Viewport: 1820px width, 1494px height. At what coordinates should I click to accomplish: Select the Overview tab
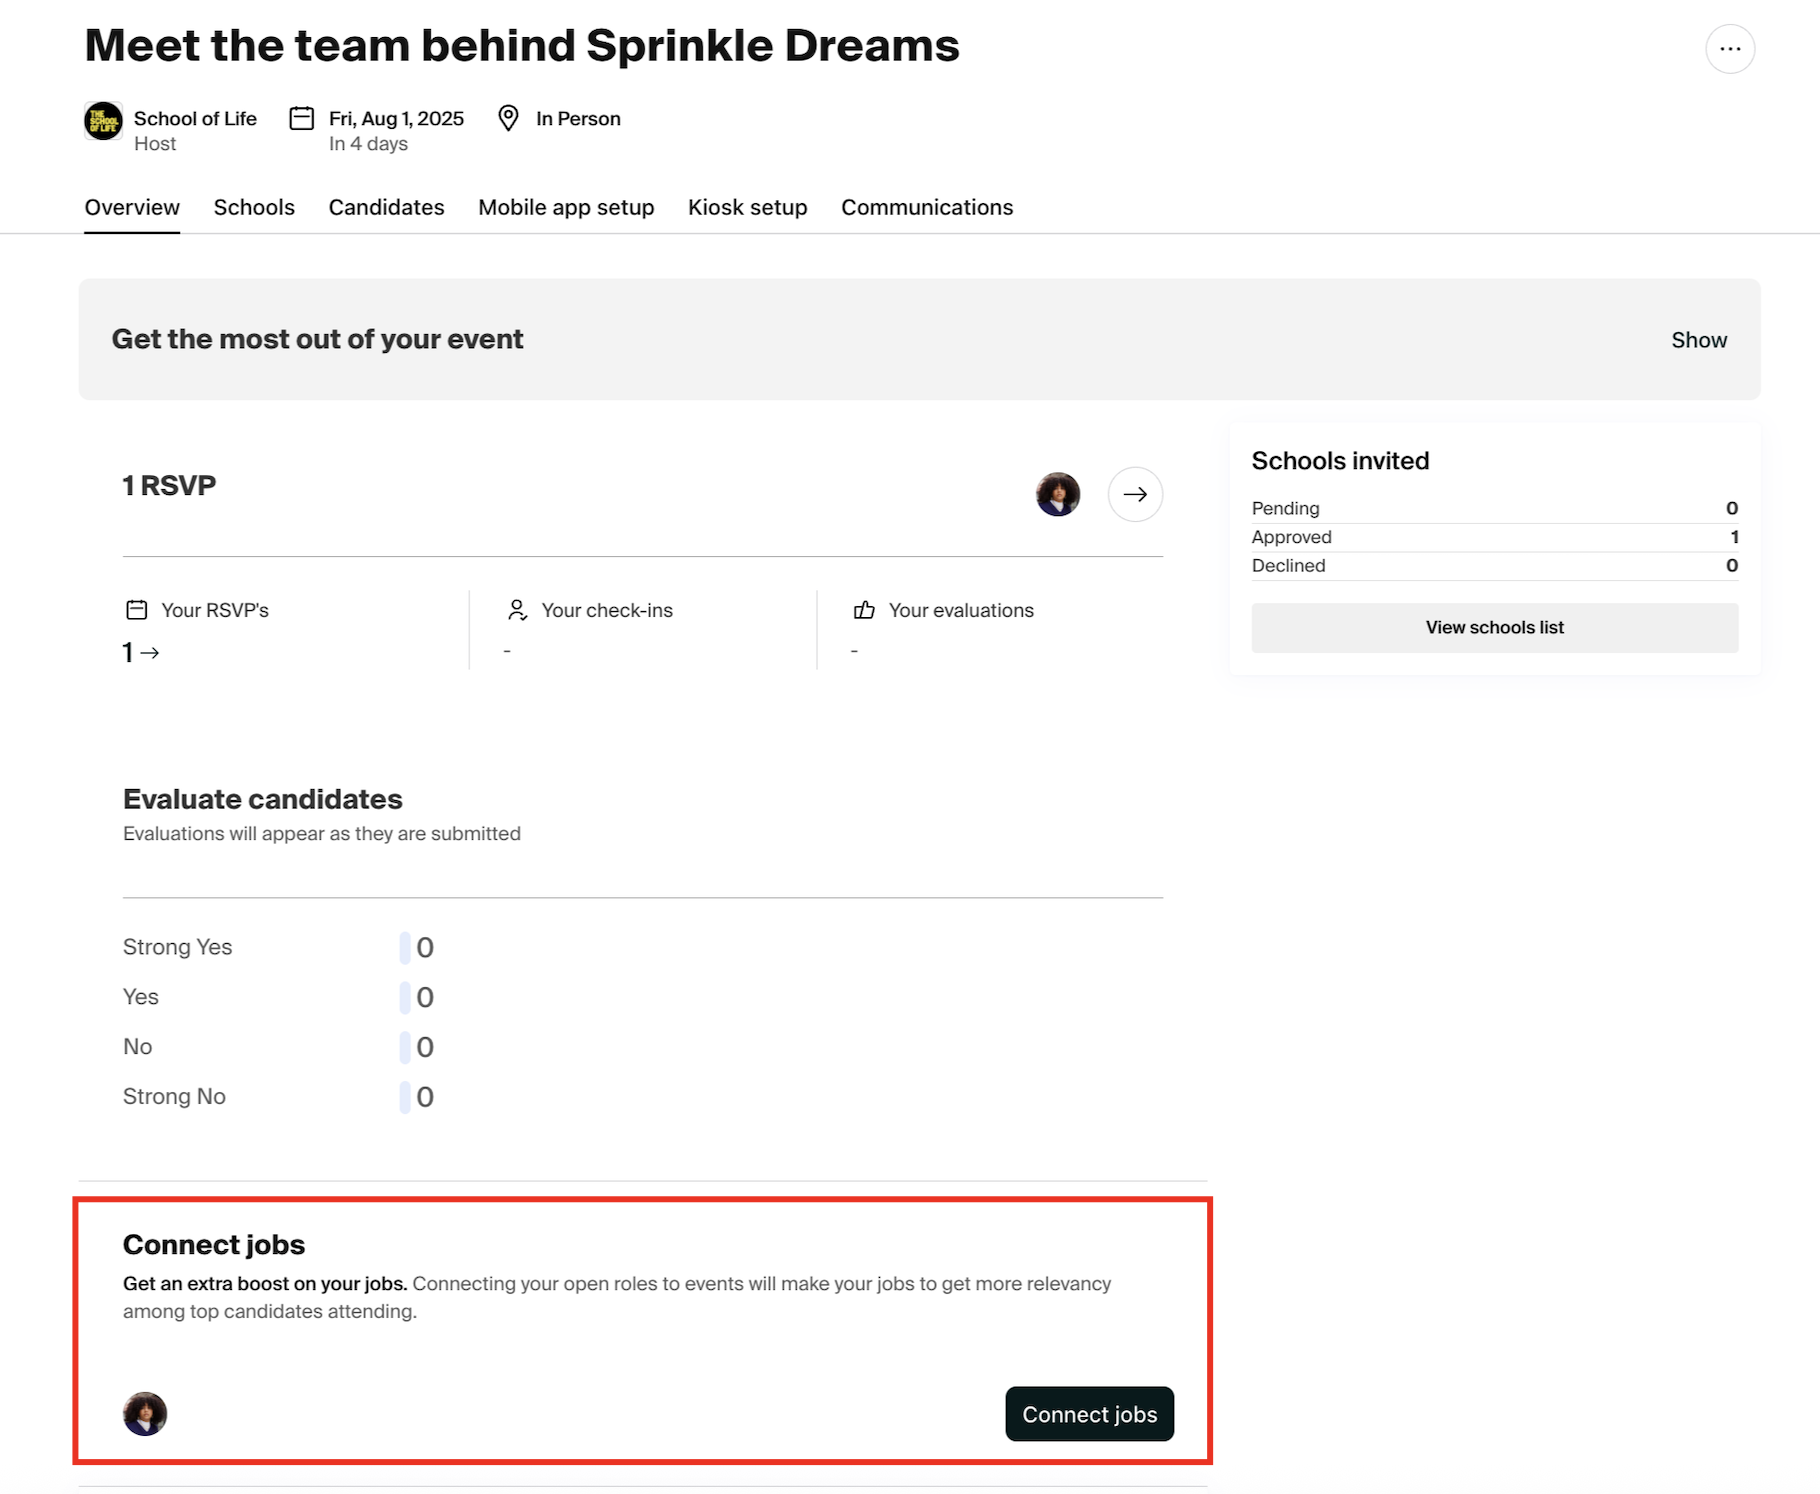tap(132, 207)
